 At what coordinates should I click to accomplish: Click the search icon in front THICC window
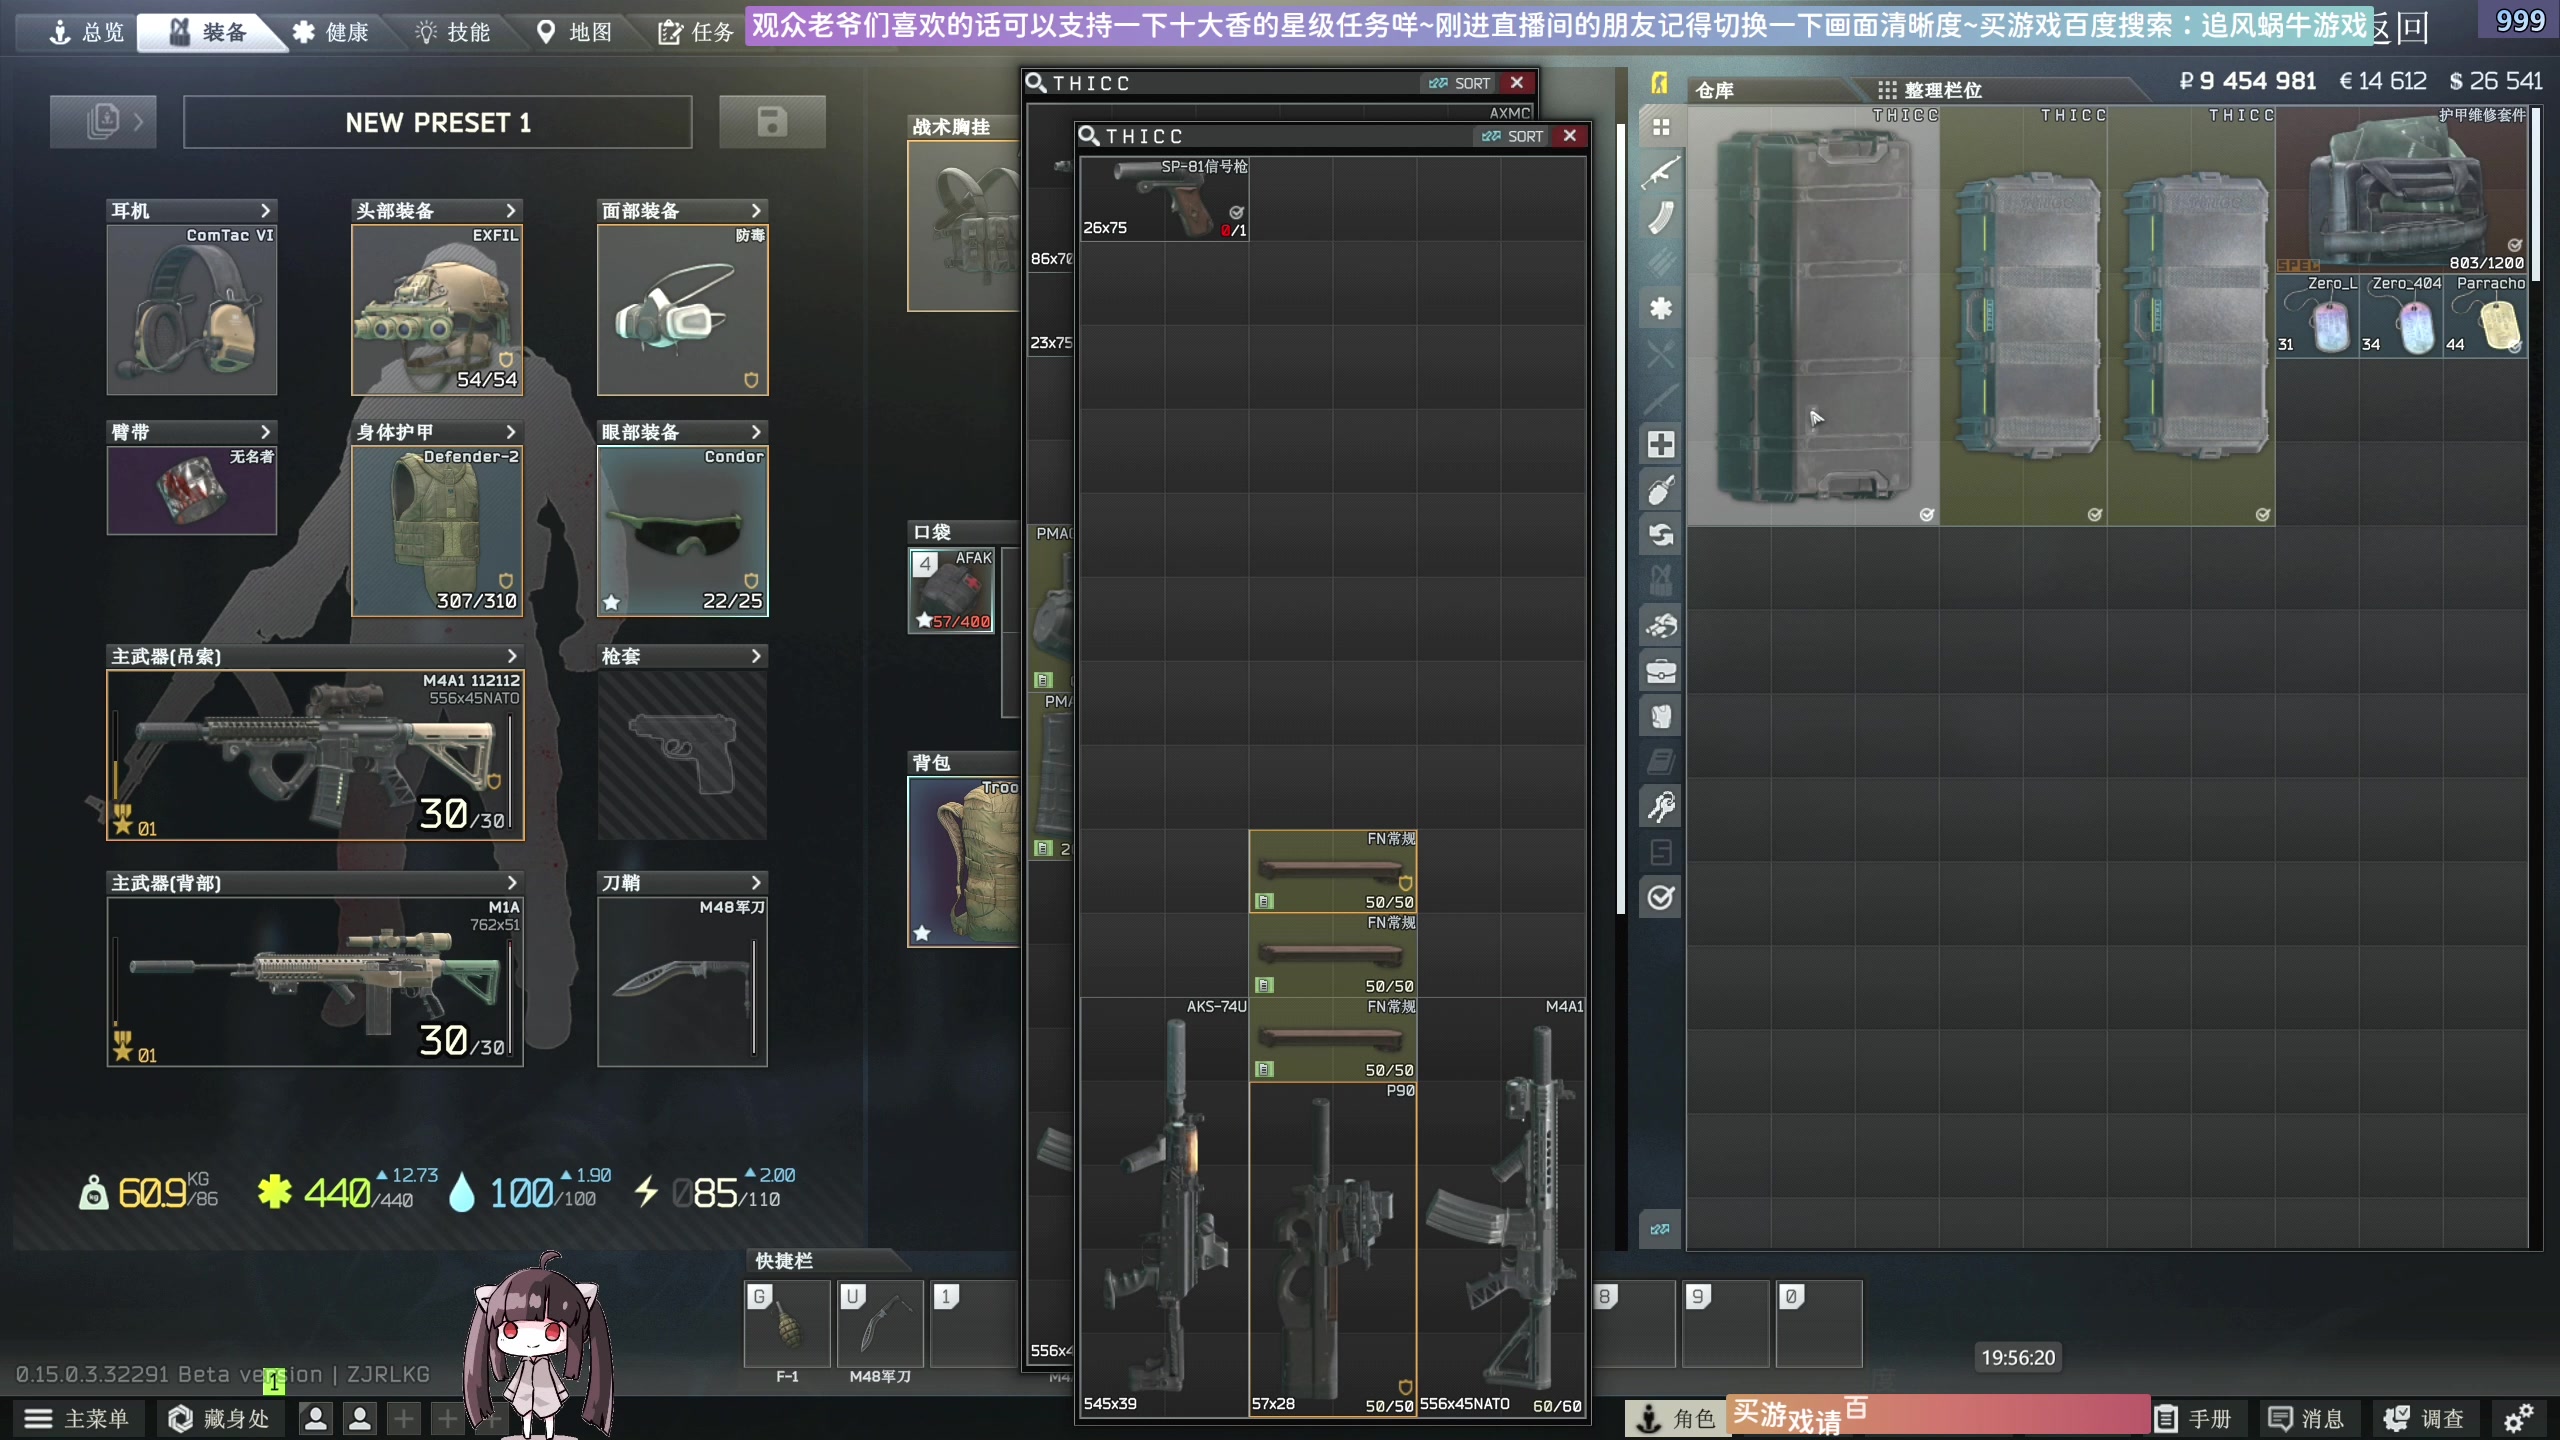(1088, 136)
